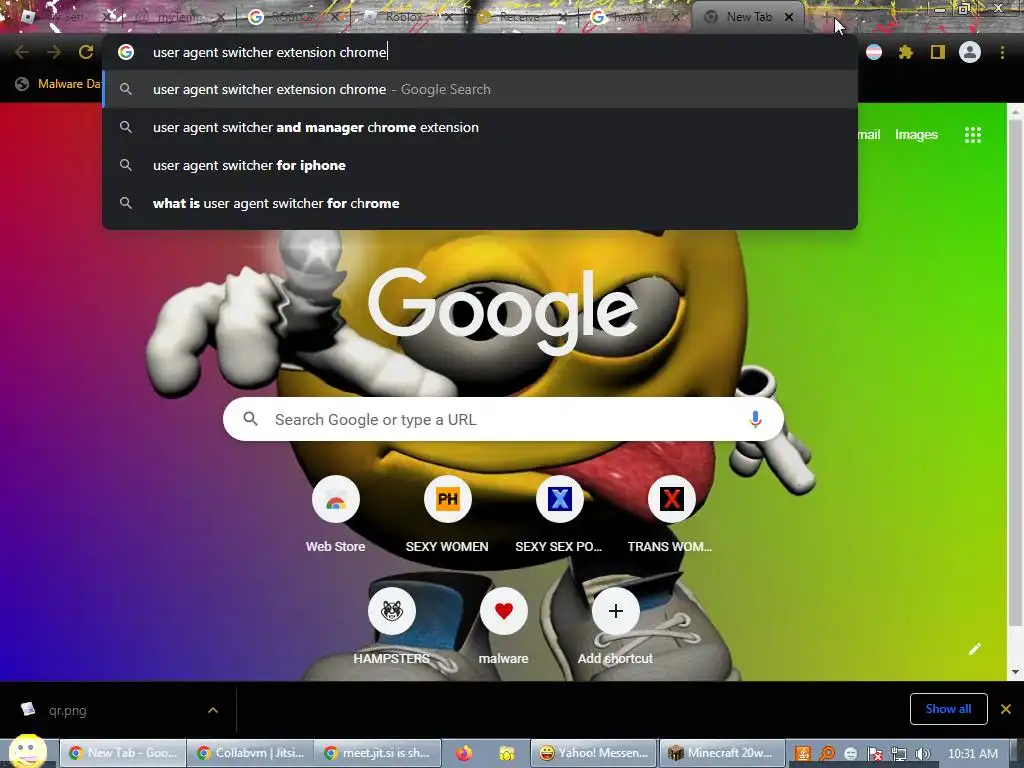
Task: Click the forward navigation arrow
Action: click(x=54, y=52)
